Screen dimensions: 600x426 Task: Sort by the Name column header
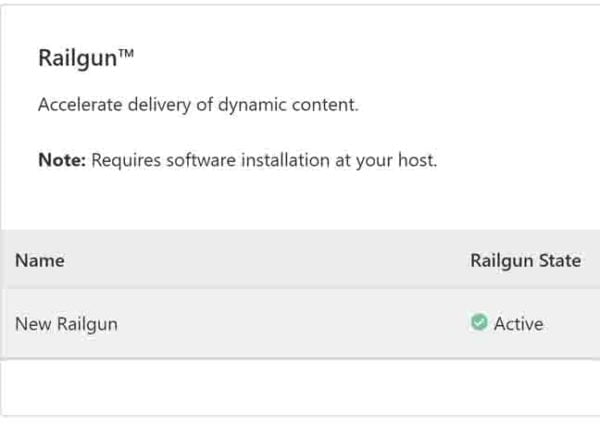[x=40, y=261]
